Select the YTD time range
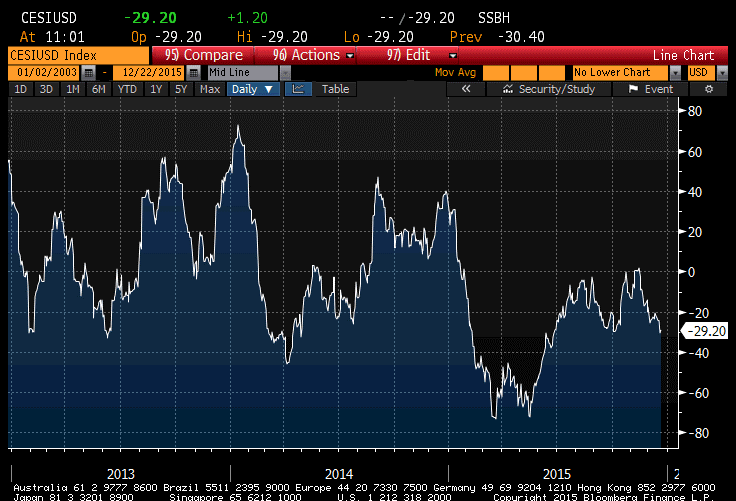This screenshot has height=501, width=736. tap(127, 89)
